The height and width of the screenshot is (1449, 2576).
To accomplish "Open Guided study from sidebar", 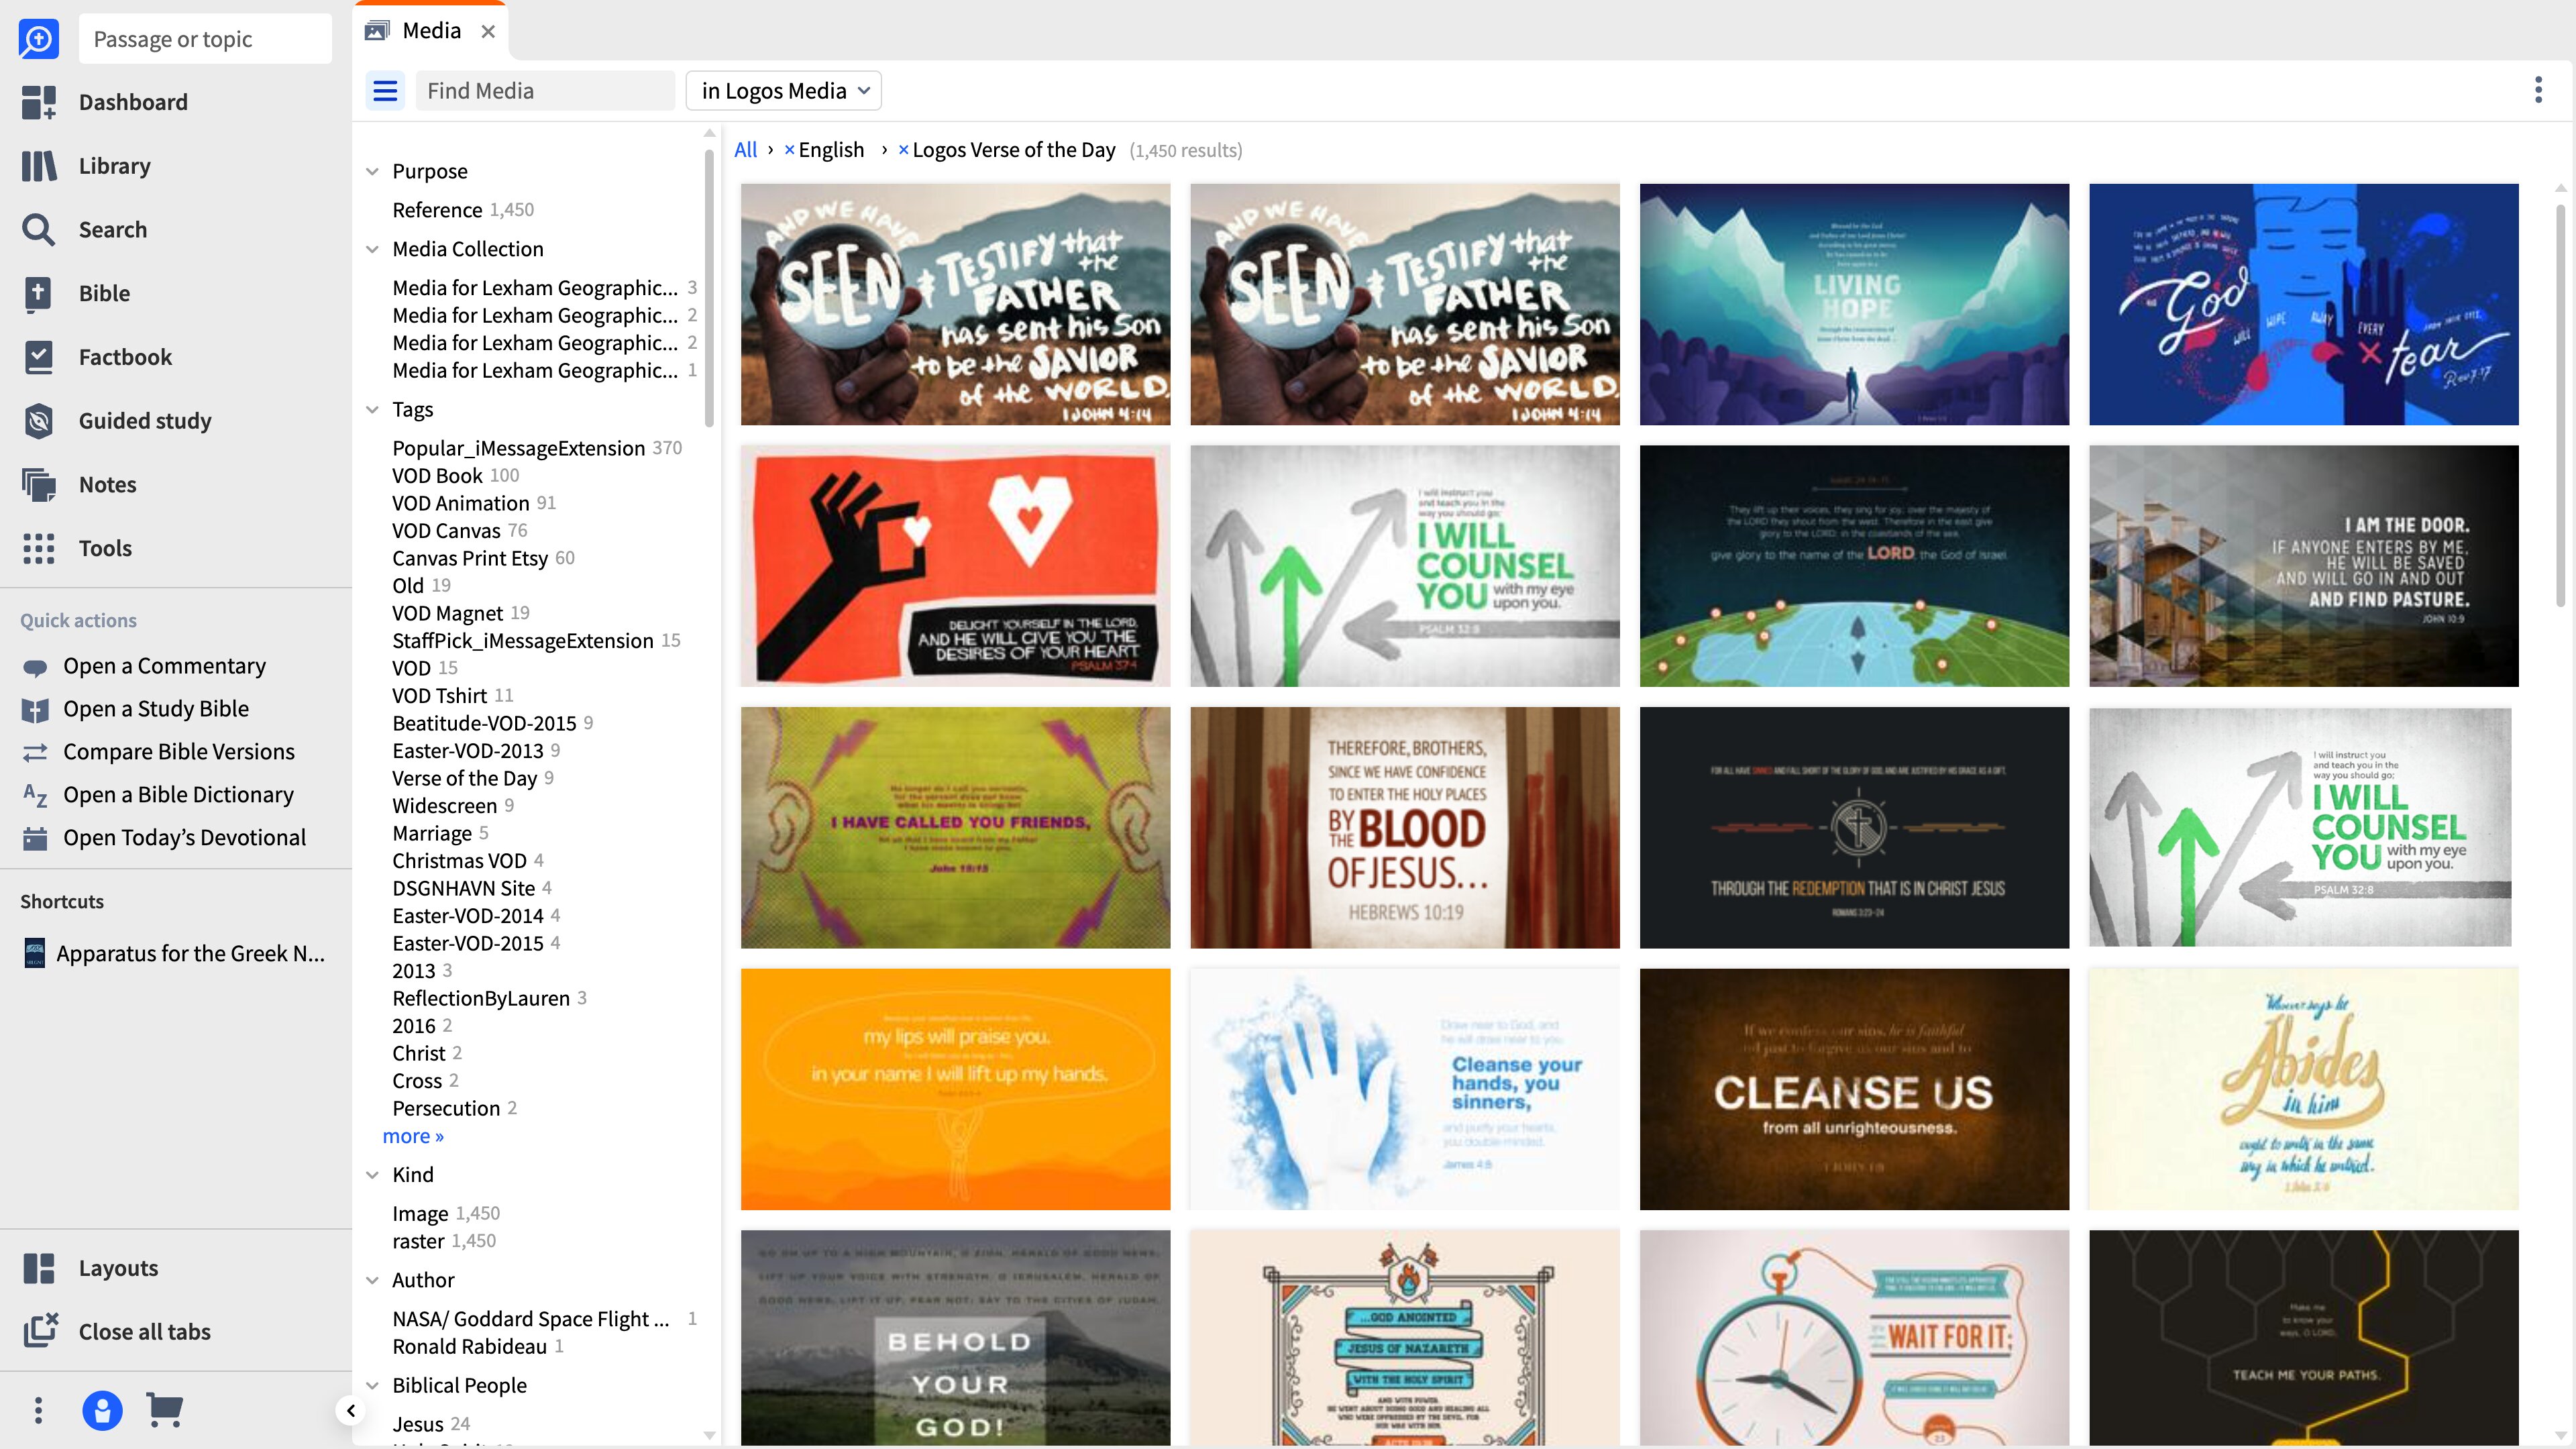I will coord(39,421).
